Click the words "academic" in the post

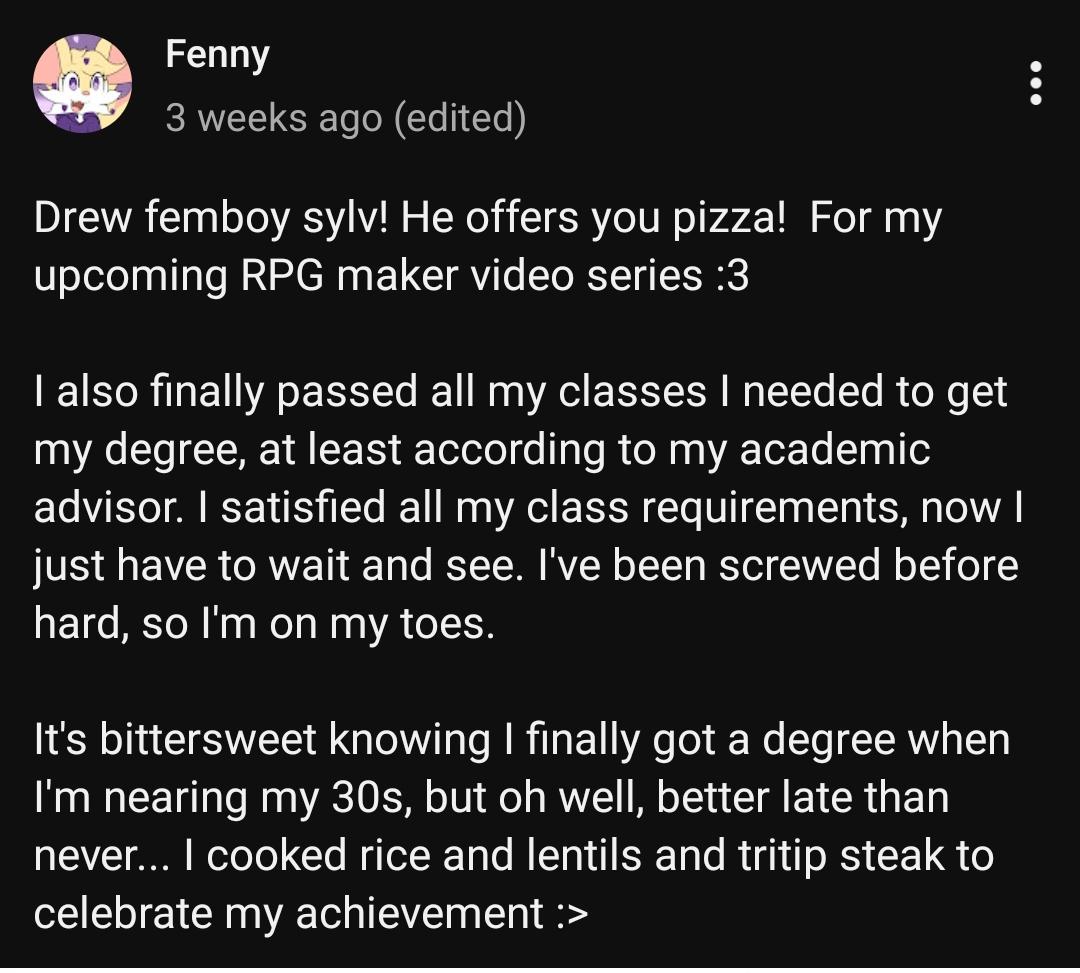pos(835,450)
